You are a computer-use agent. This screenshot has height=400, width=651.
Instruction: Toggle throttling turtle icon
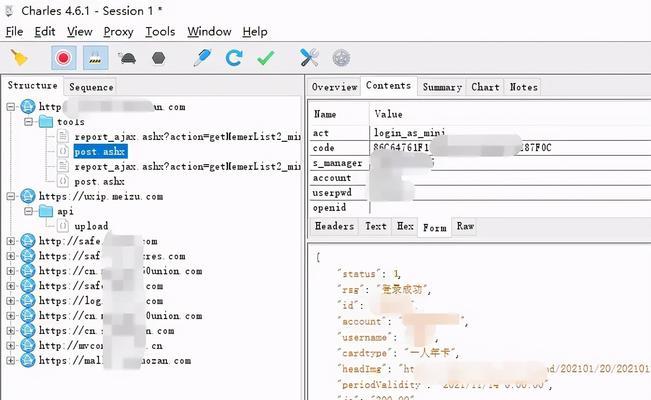(x=127, y=58)
